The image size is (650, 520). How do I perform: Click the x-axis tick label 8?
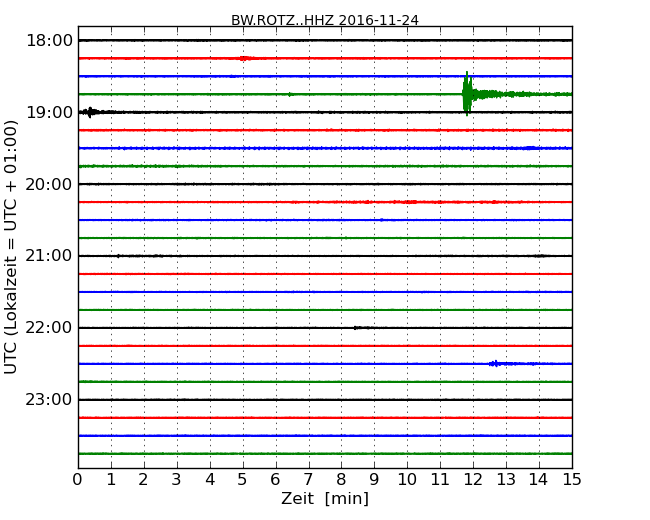click(x=341, y=480)
